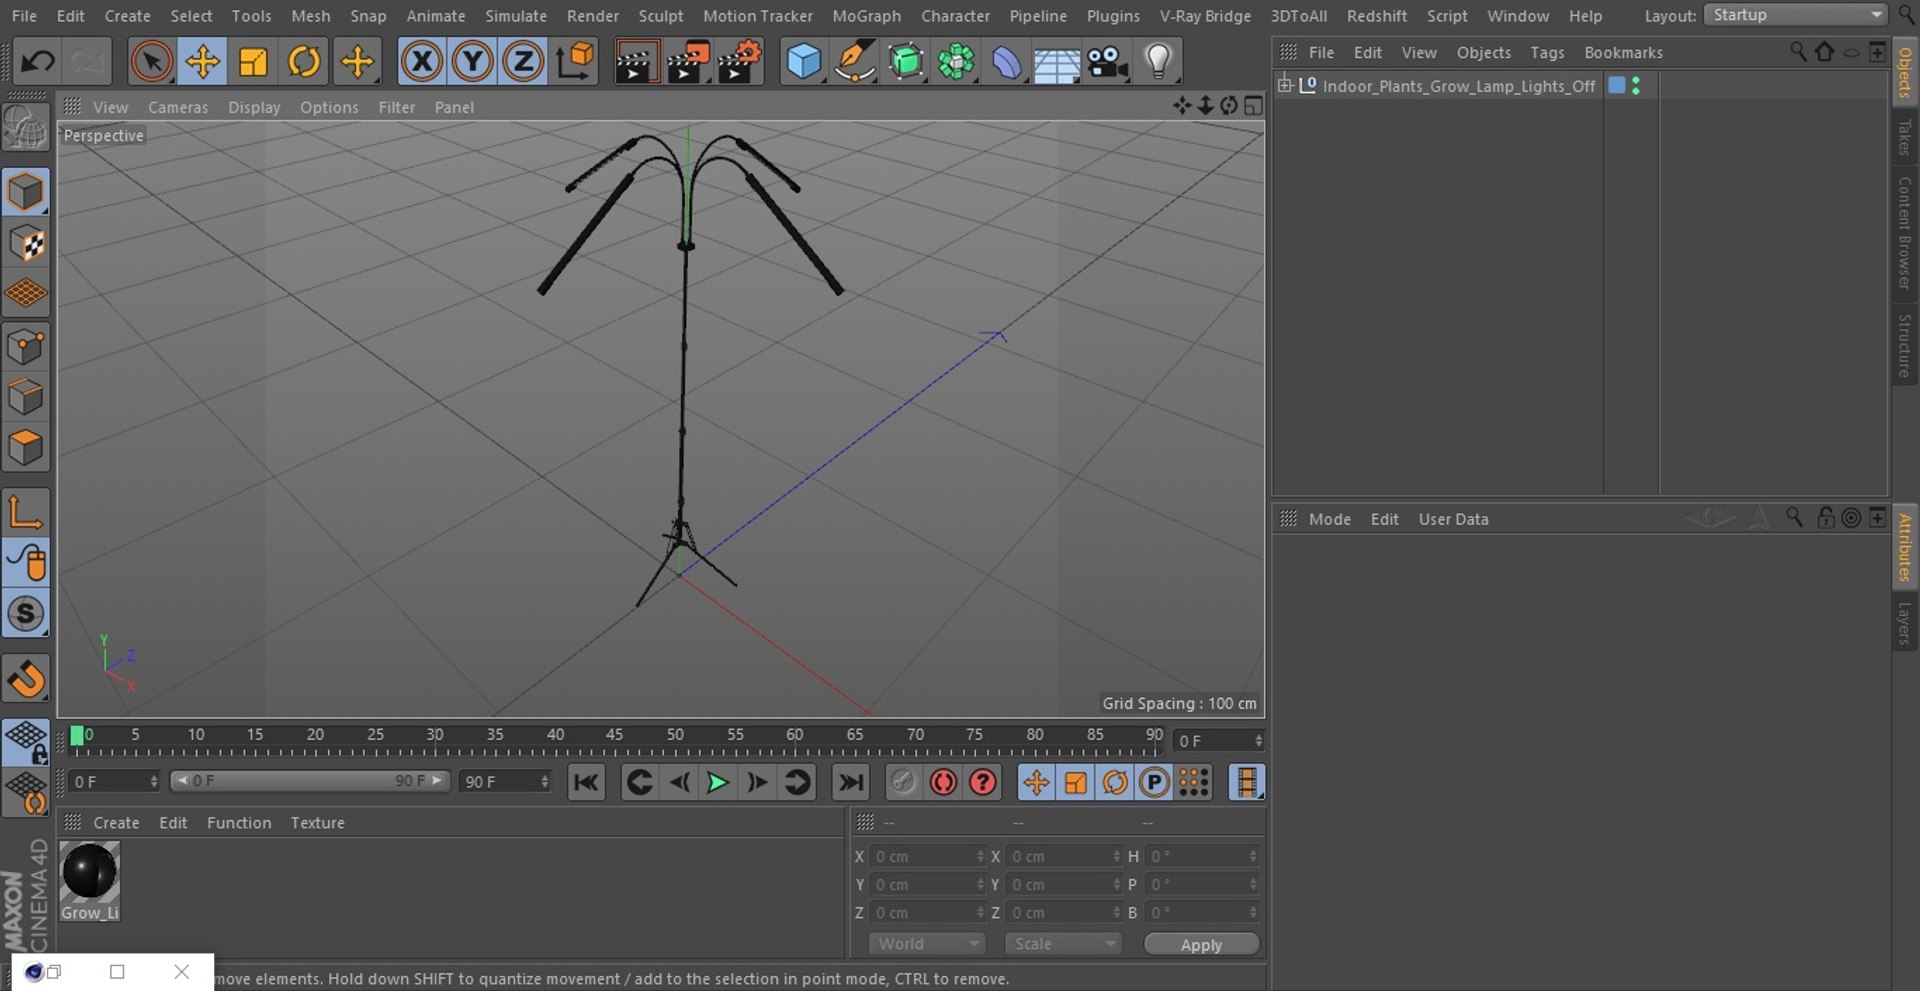Render to Picture Viewer
This screenshot has height=991, width=1920.
pyautogui.click(x=688, y=62)
